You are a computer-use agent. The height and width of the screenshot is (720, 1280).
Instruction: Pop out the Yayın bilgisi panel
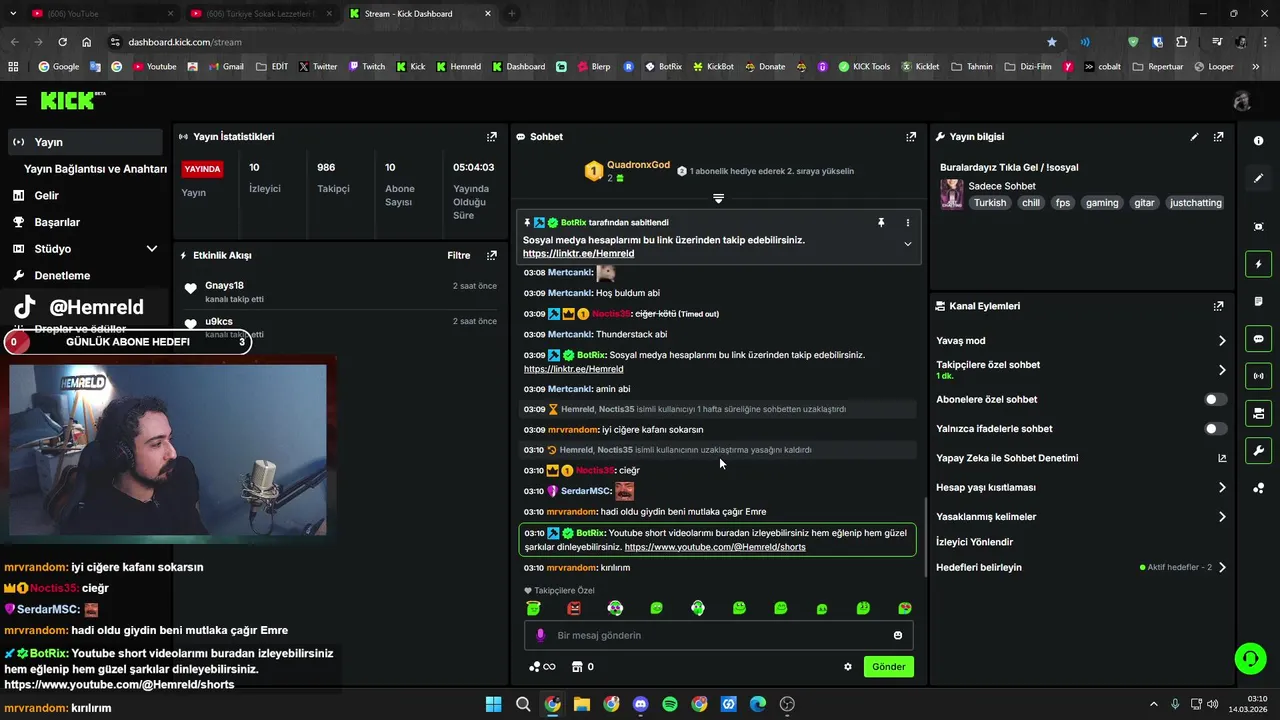pyautogui.click(x=1218, y=137)
